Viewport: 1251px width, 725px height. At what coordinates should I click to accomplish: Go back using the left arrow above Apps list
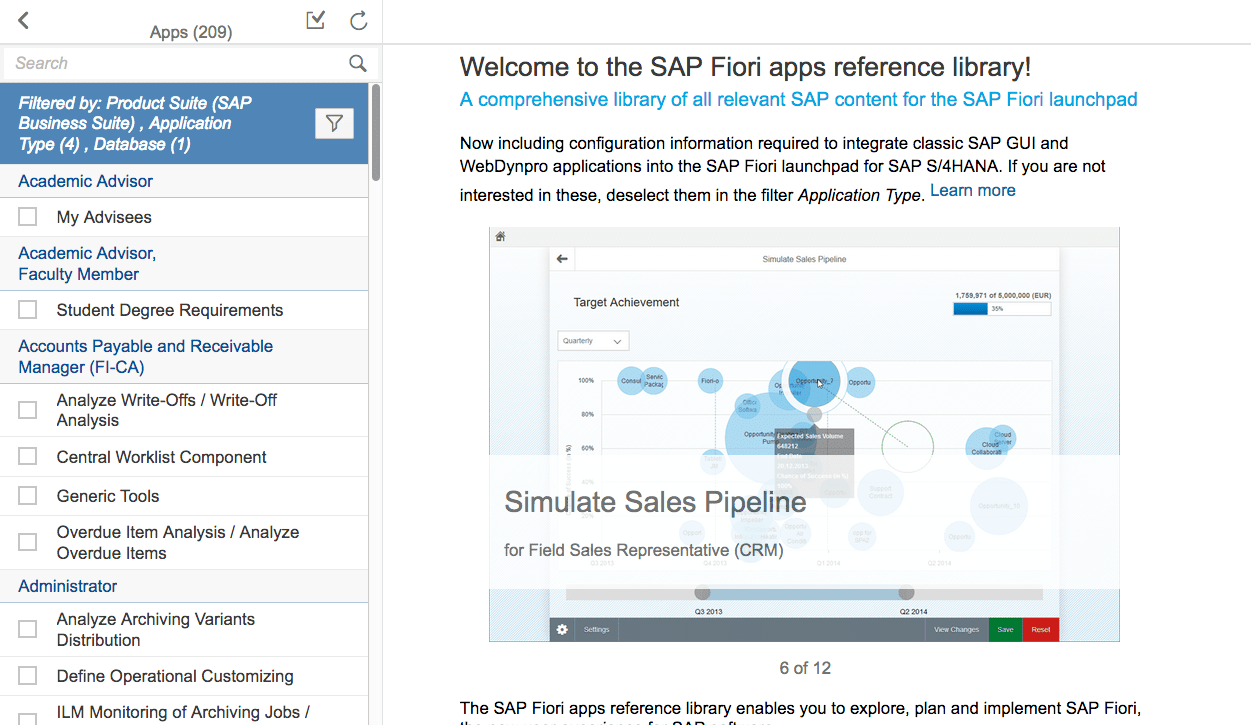pos(24,20)
